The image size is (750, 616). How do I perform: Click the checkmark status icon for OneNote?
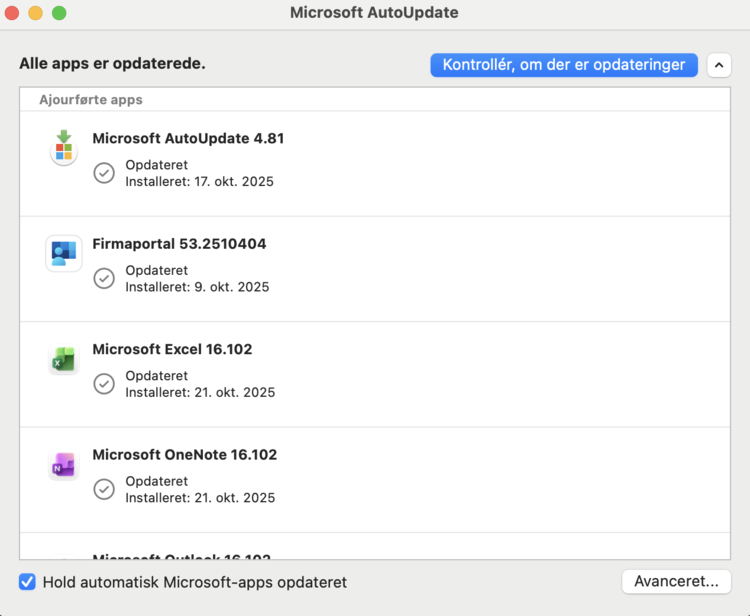click(104, 489)
